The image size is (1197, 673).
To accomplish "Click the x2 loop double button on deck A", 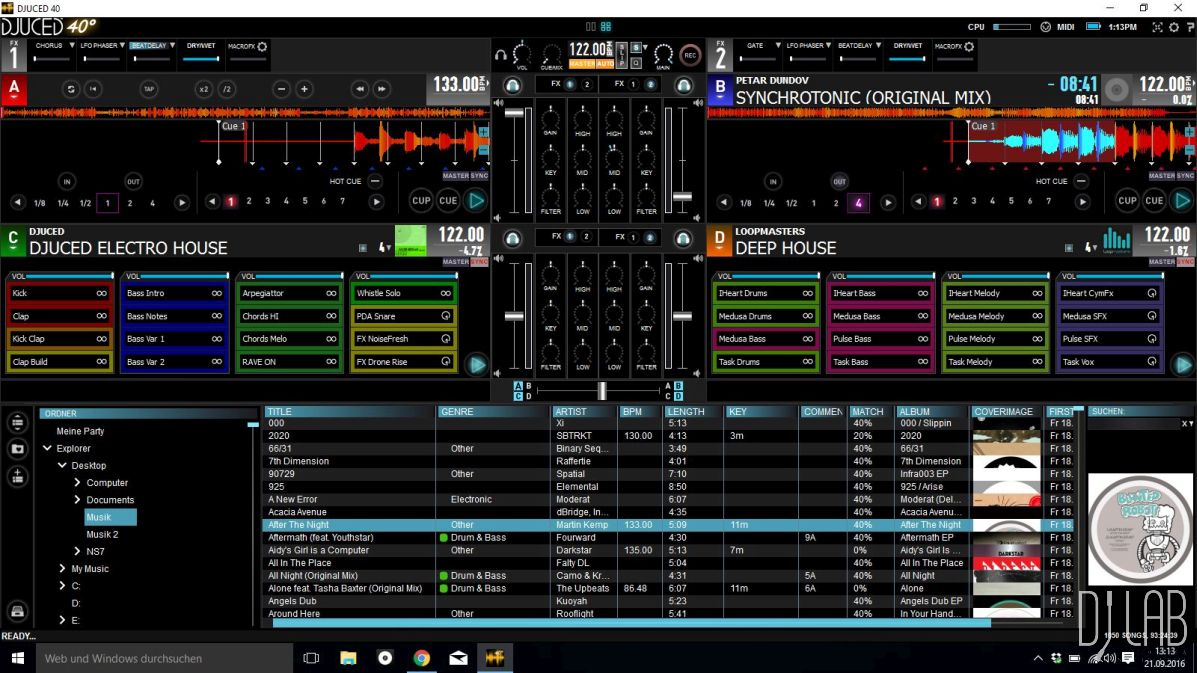I will 204,89.
